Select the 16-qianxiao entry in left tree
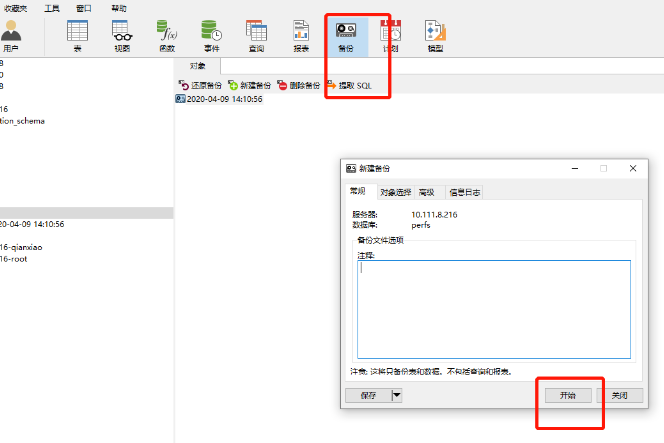 pos(21,247)
